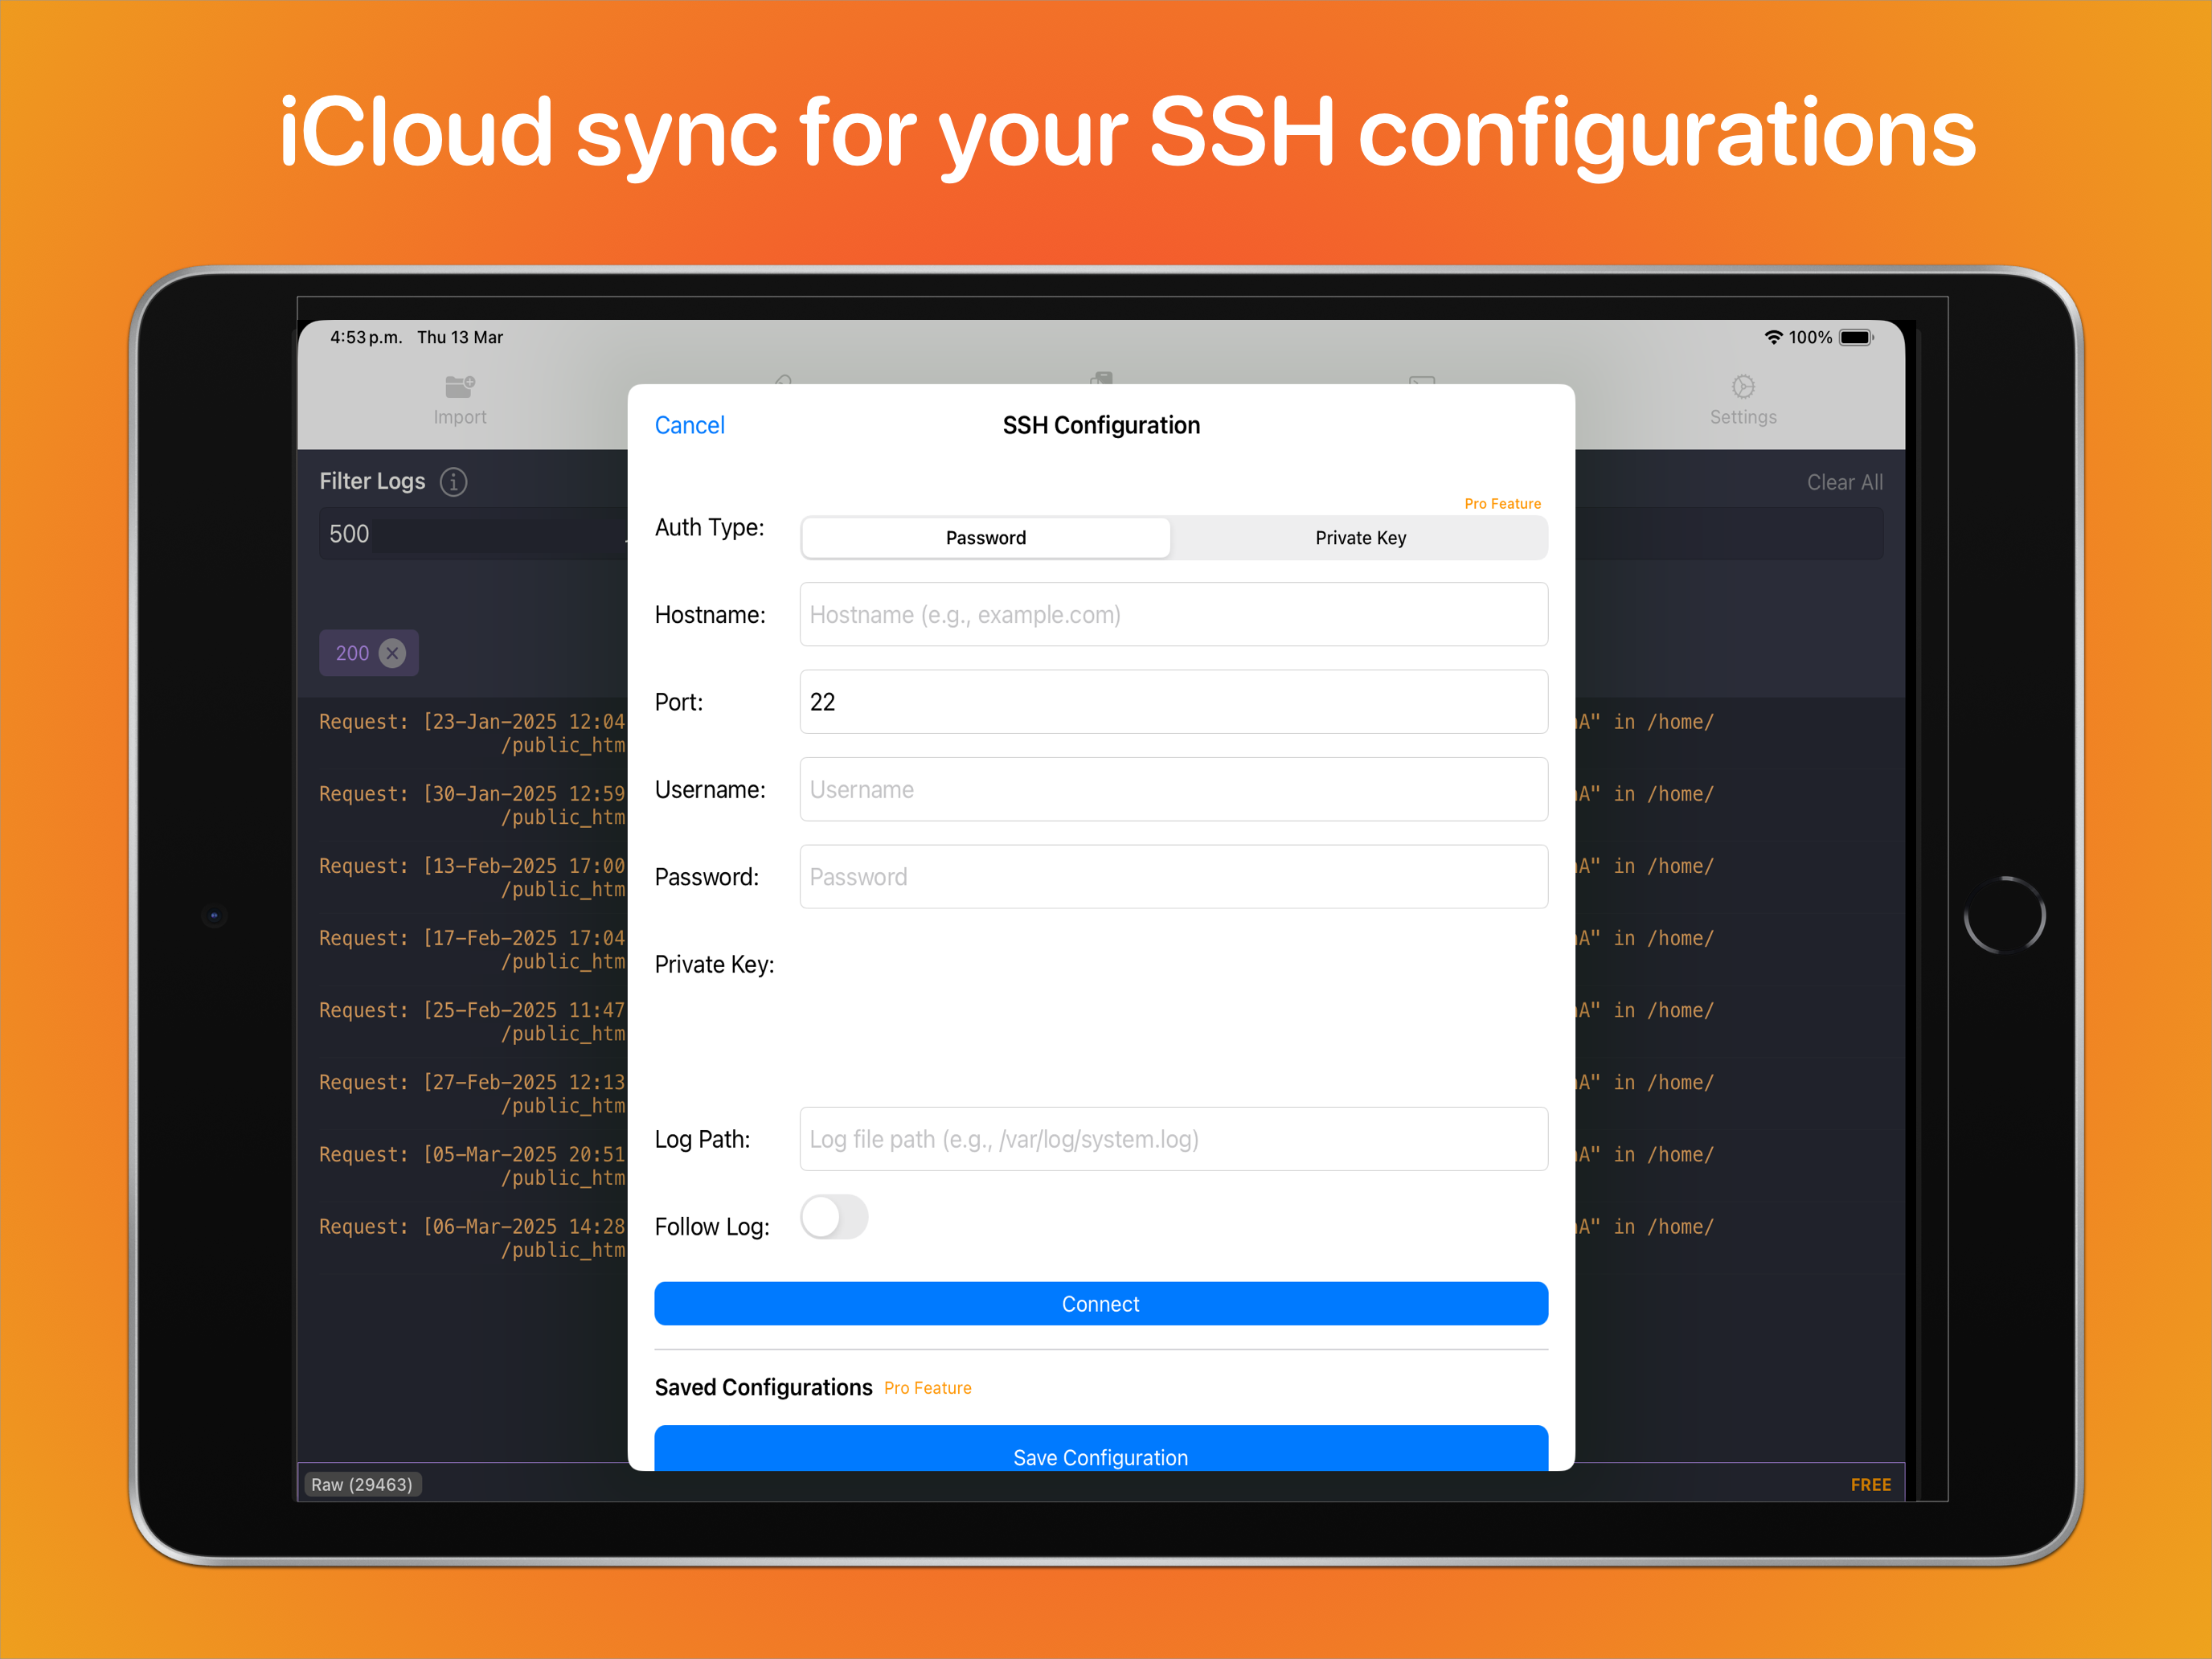
Task: Click the 25-Feb-2025 request log line
Action: click(x=472, y=1021)
